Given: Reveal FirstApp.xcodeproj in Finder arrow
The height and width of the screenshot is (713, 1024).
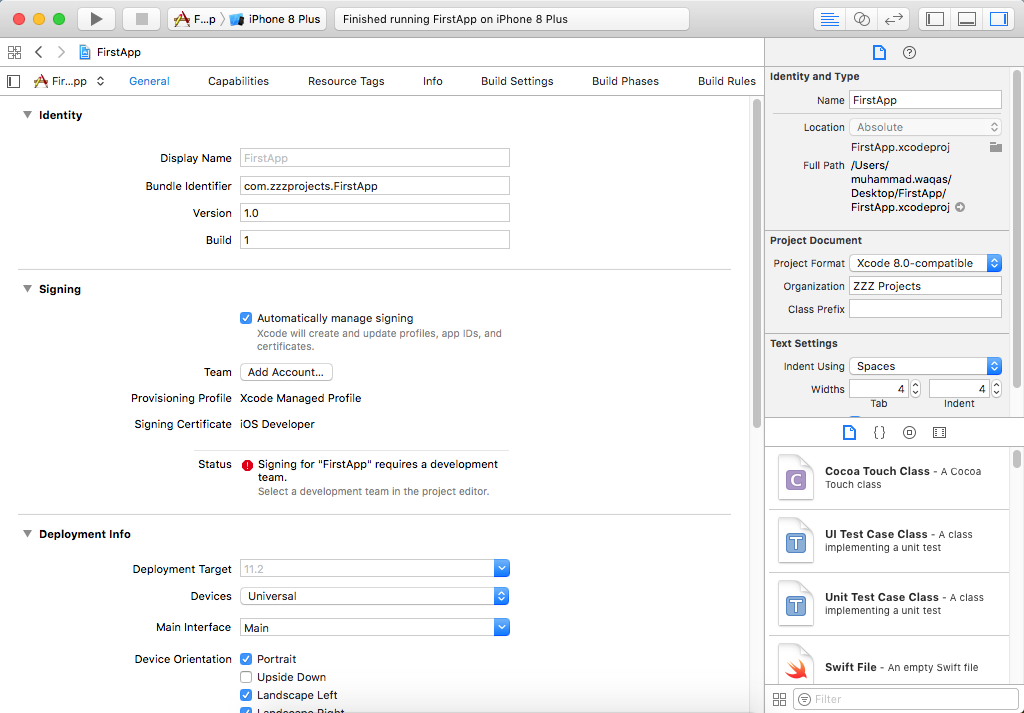Looking at the screenshot, I should pos(960,207).
